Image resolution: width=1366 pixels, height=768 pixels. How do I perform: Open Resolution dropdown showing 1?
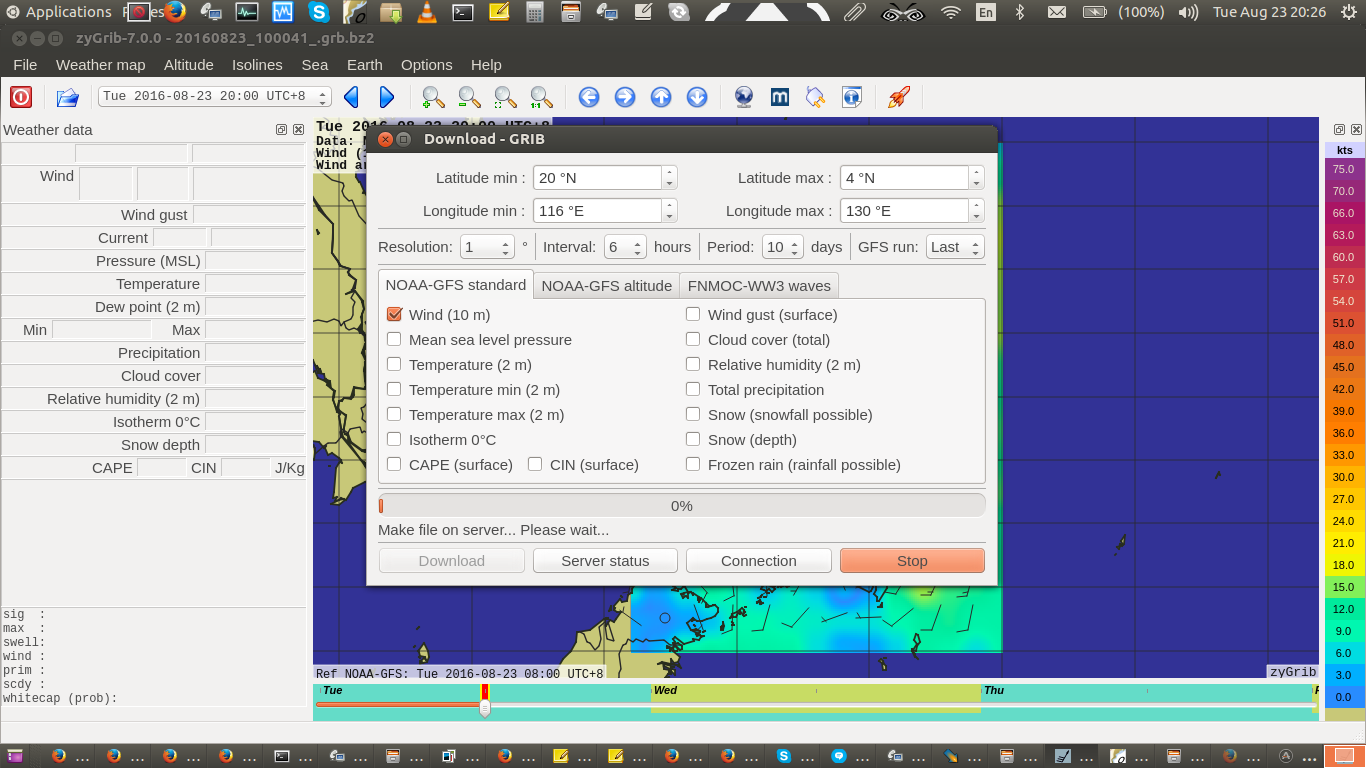click(x=487, y=247)
